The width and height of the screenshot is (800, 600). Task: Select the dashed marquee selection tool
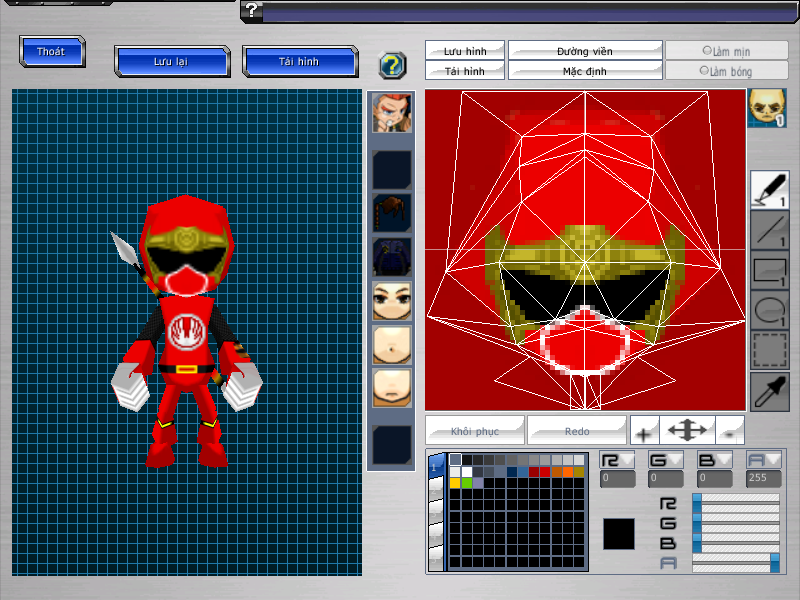pyautogui.click(x=769, y=350)
